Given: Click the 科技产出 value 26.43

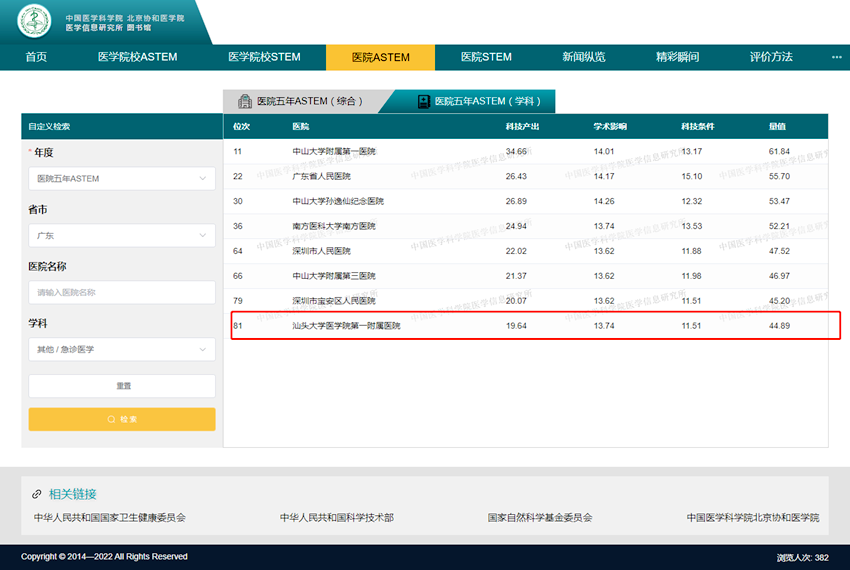Looking at the screenshot, I should [516, 176].
